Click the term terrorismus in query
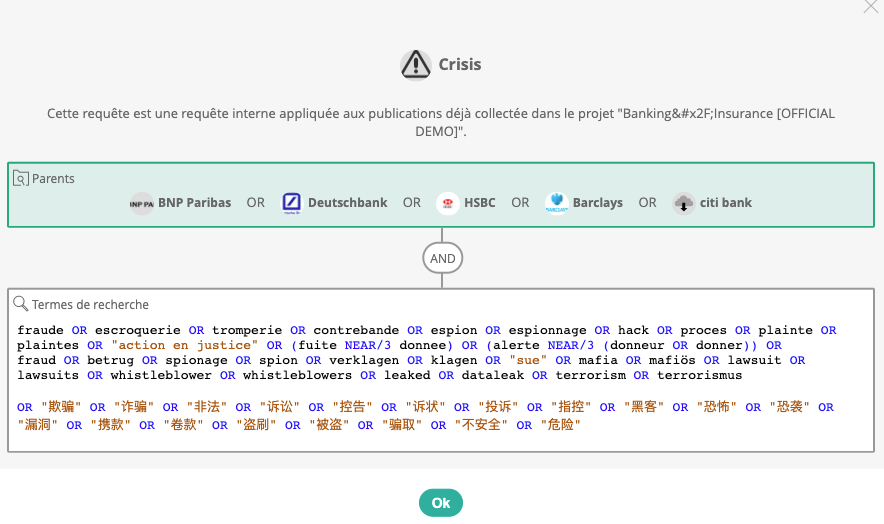Image resolution: width=884 pixels, height=524 pixels. coord(700,375)
